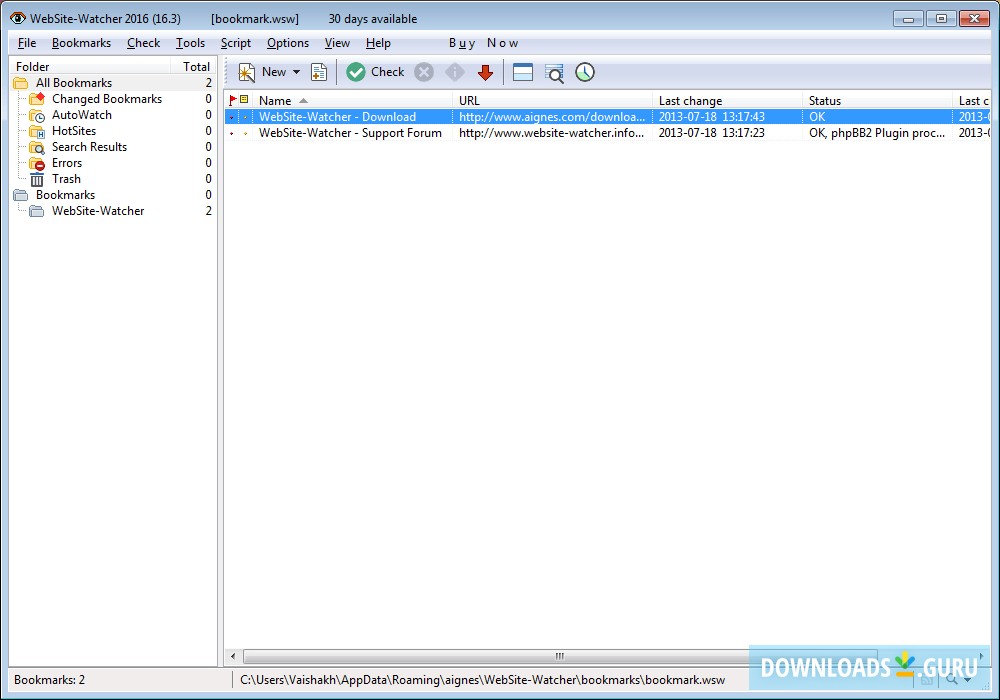The image size is (1000, 700).
Task: Click the Support Forum row flag dot
Action: (232, 133)
